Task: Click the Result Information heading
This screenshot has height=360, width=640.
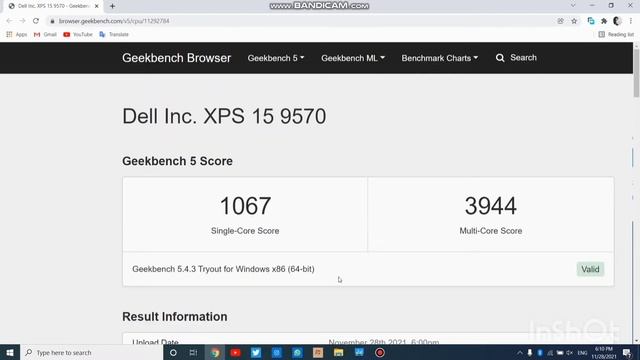Action: click(175, 317)
